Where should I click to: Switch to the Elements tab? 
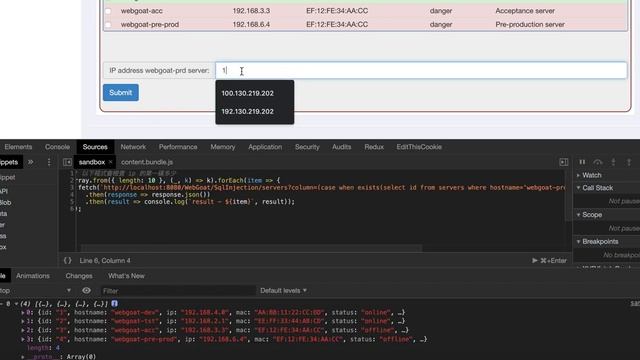(x=18, y=147)
